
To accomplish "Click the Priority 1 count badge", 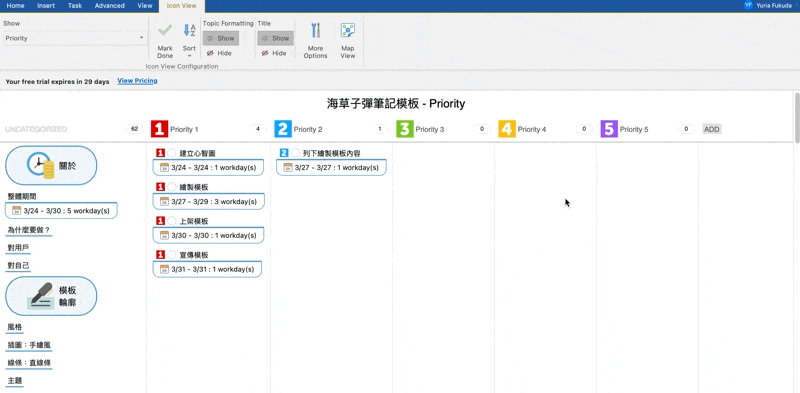I will [x=258, y=129].
